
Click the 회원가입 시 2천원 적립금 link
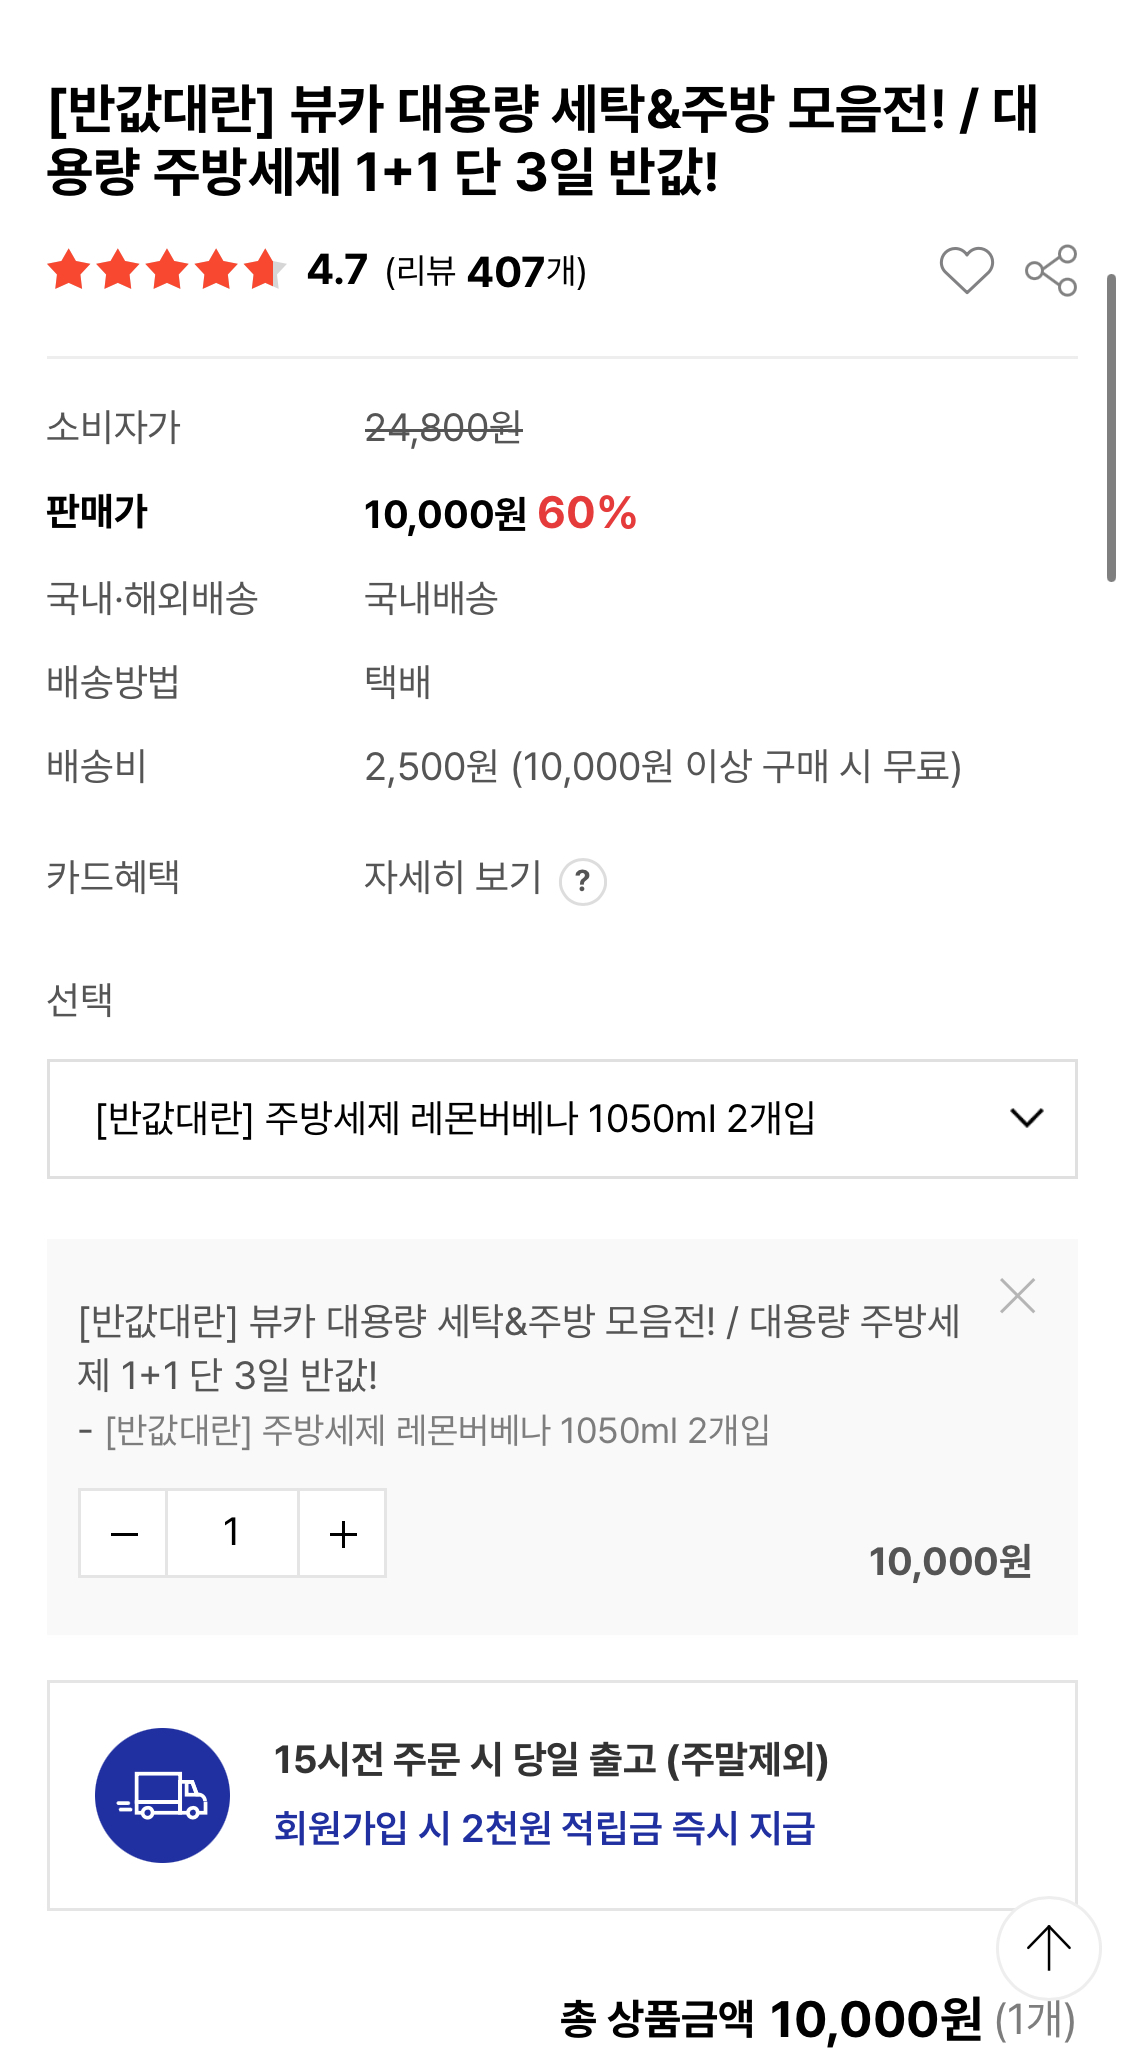pyautogui.click(x=545, y=1828)
